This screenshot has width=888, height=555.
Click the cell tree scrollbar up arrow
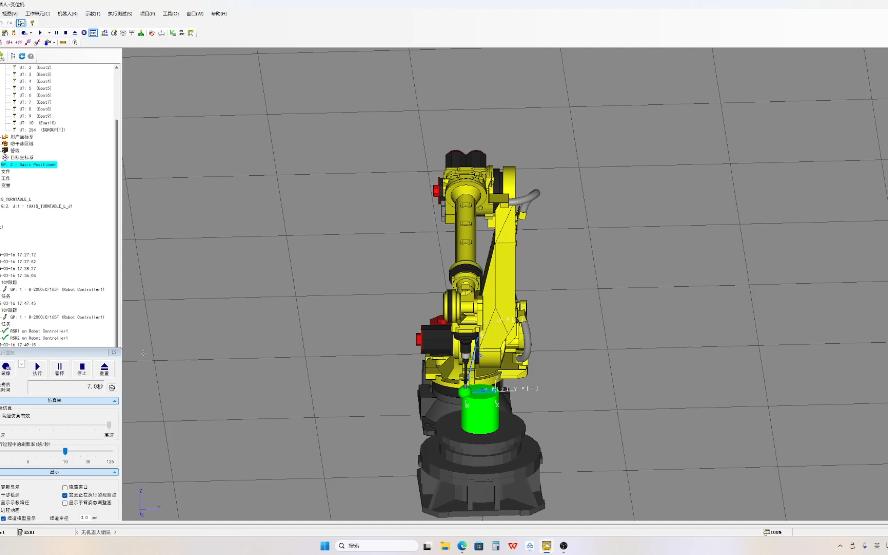pos(117,67)
